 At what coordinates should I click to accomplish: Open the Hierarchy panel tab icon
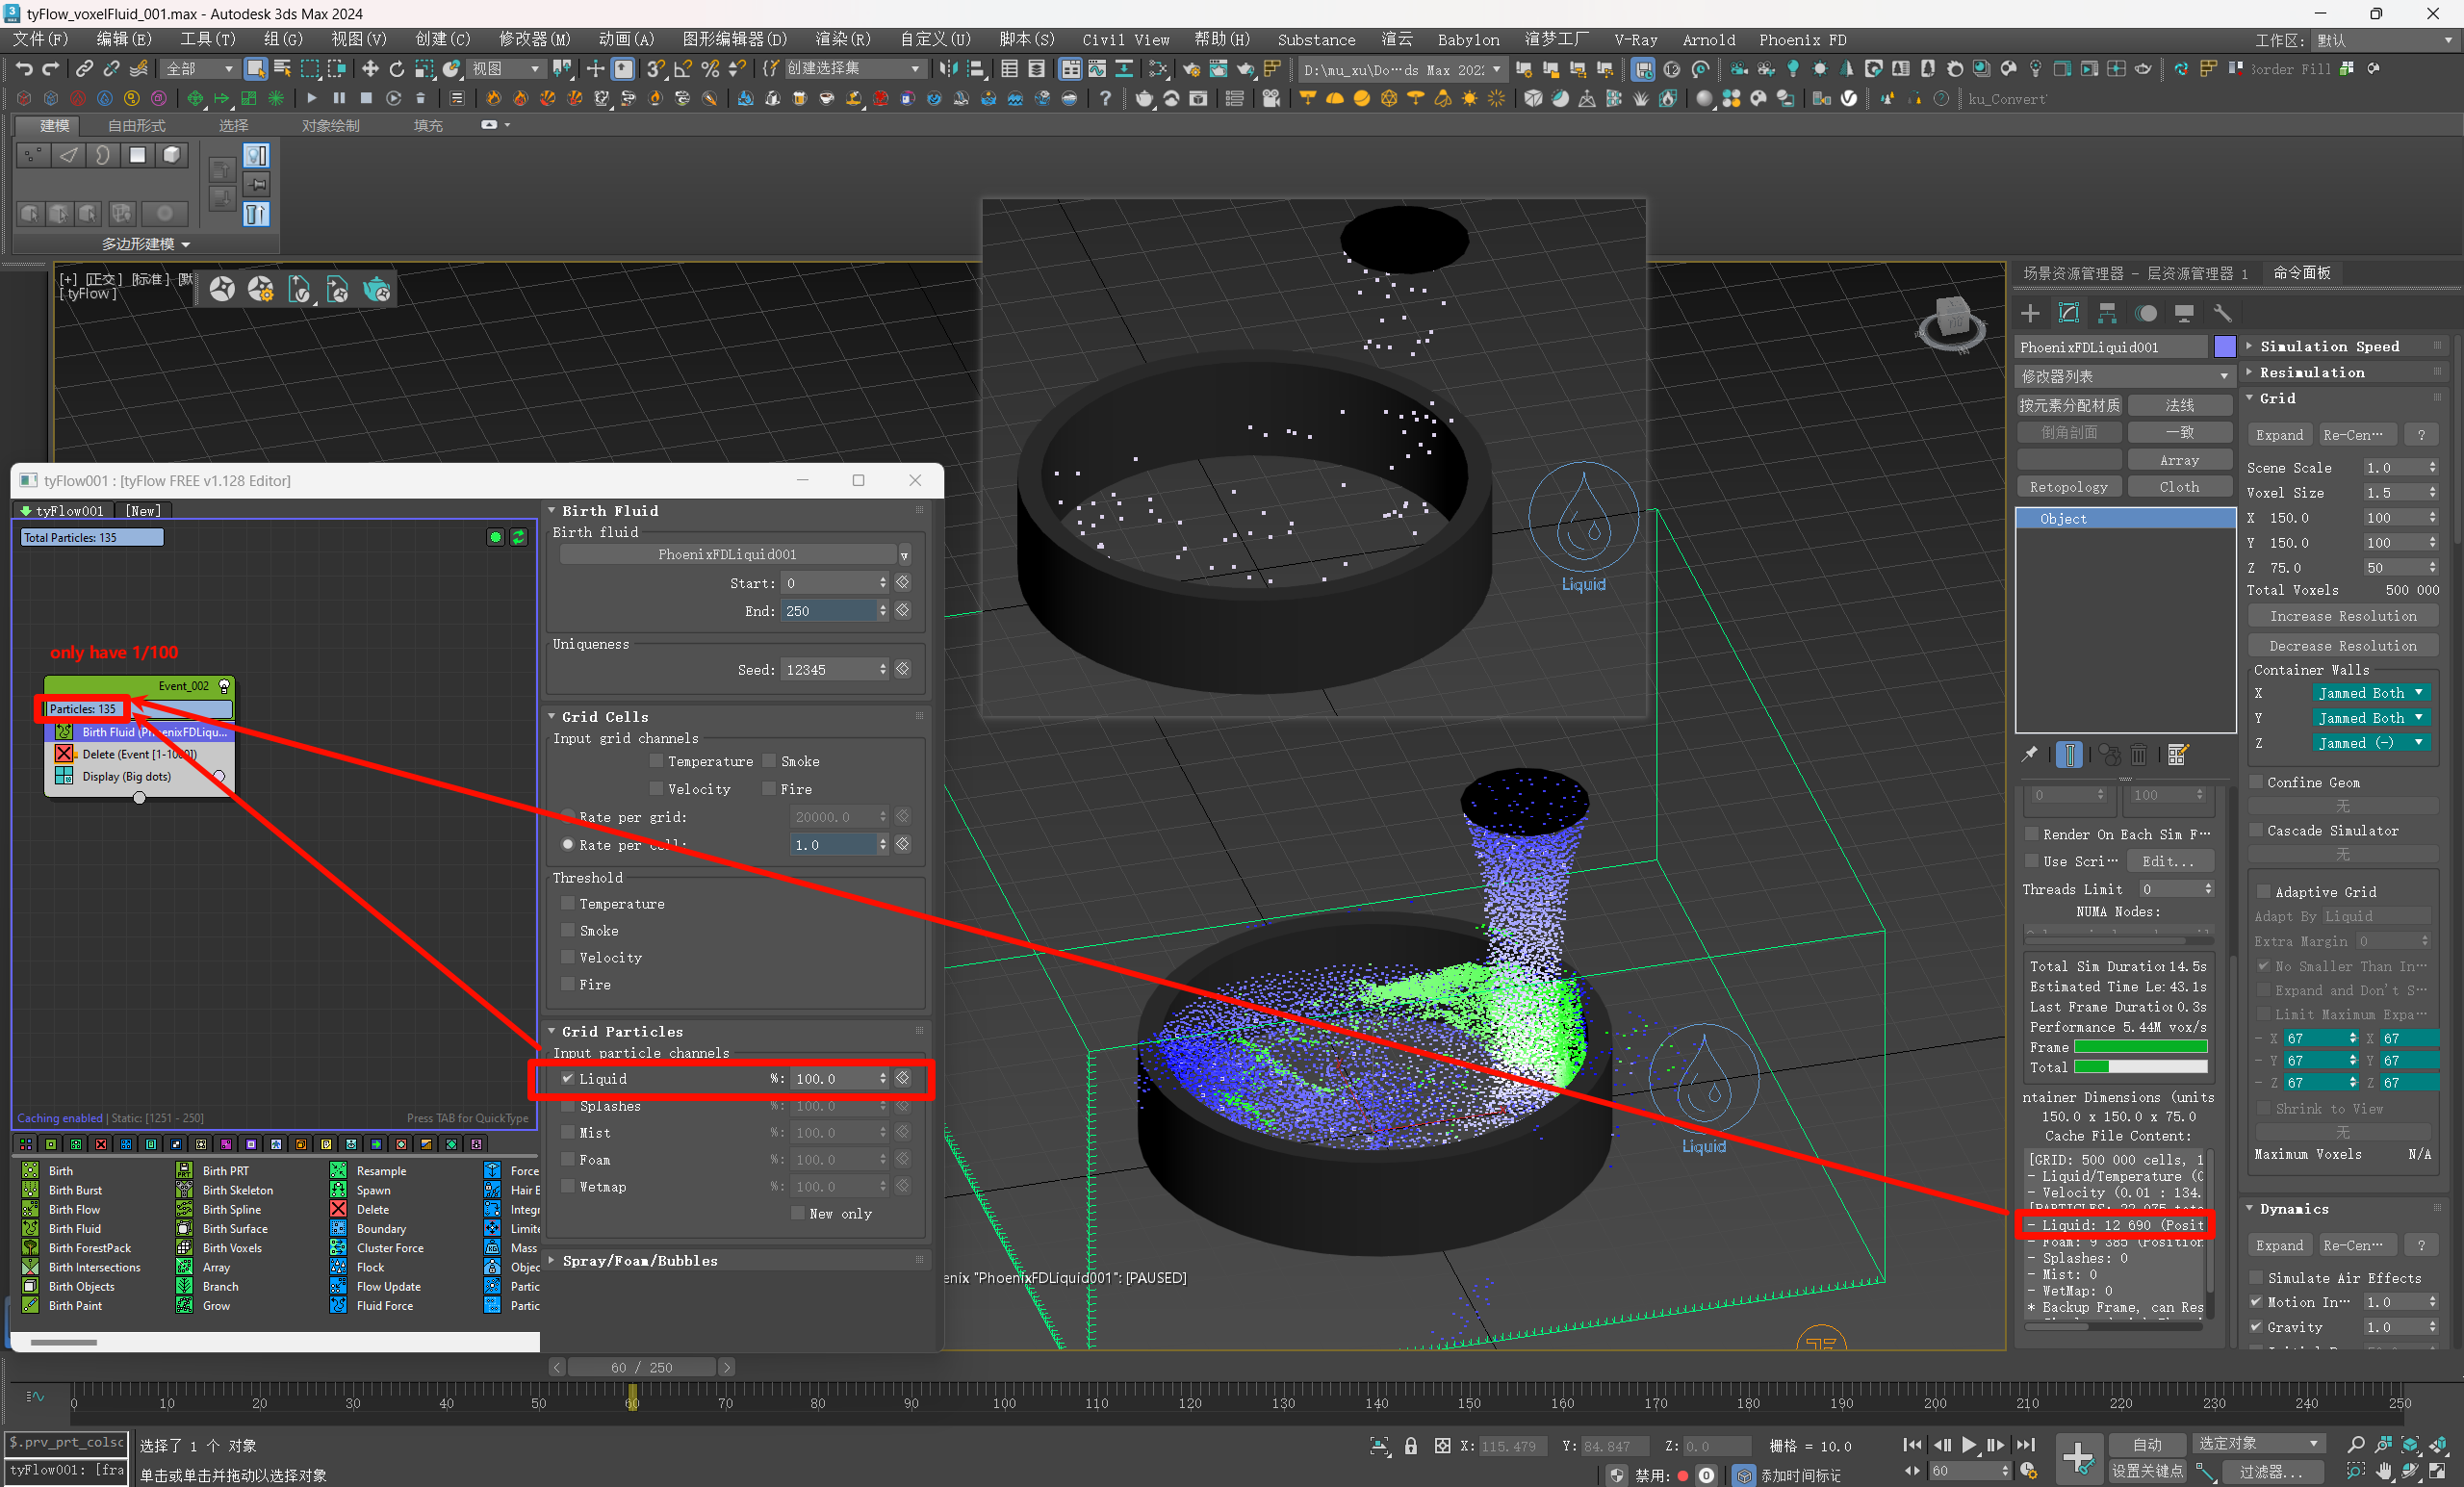(x=2107, y=313)
